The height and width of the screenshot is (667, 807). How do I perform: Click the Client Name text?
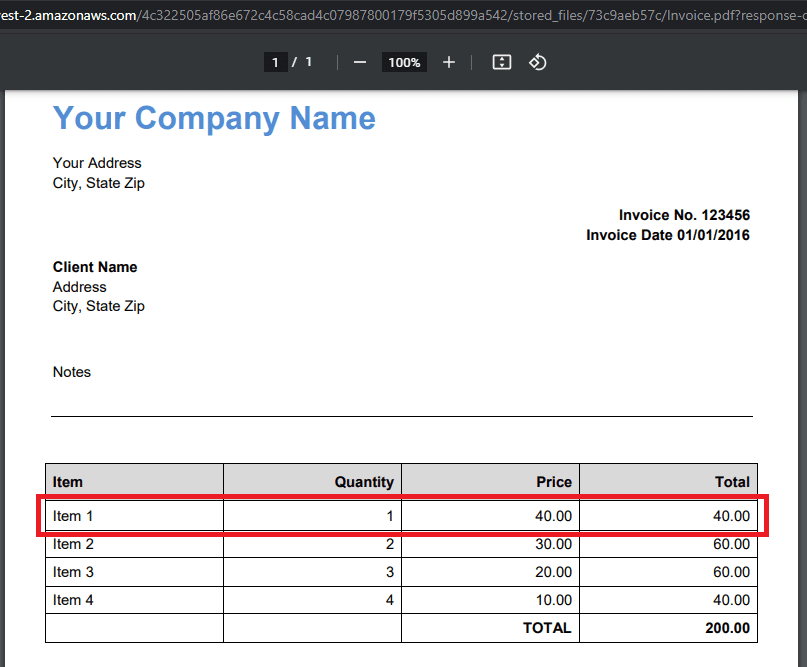coord(95,267)
